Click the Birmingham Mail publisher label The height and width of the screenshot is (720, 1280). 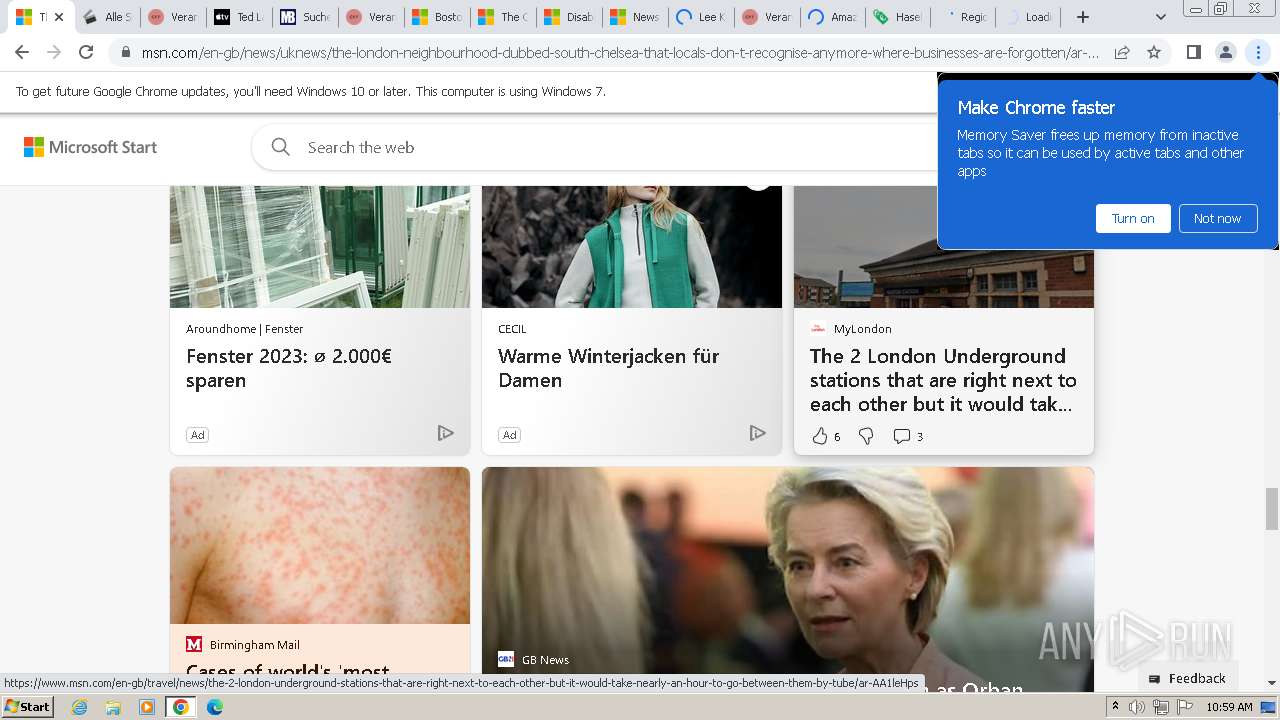[254, 645]
